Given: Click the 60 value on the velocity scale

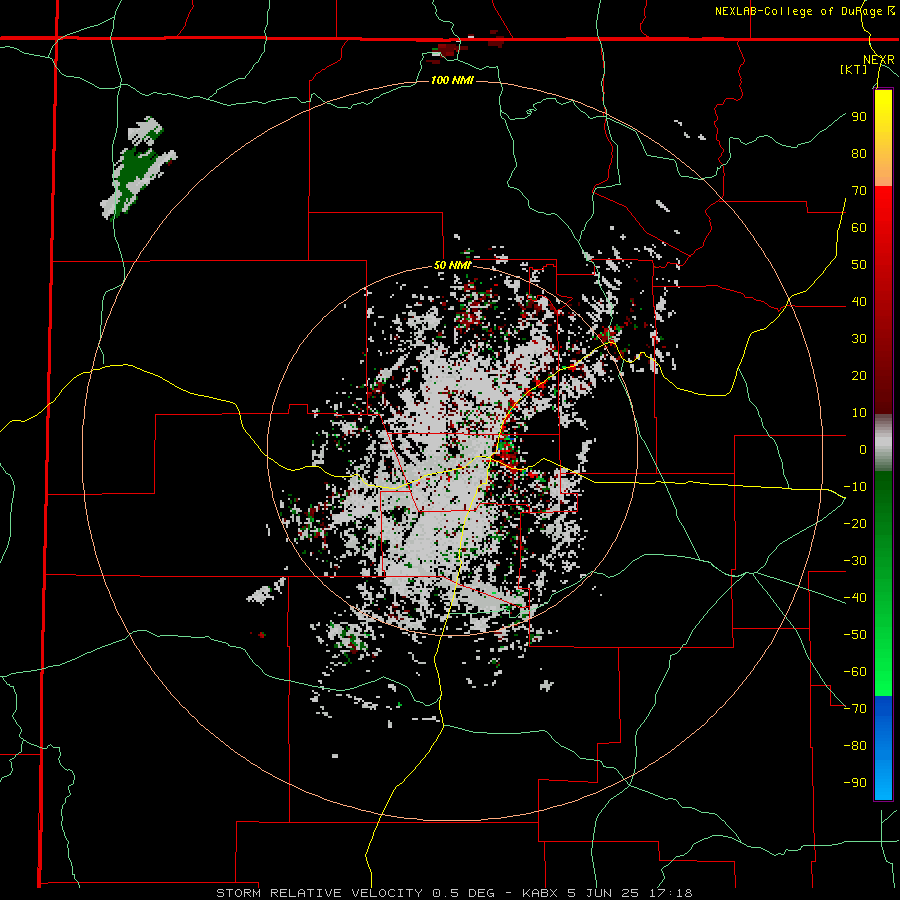Looking at the screenshot, I should click(859, 228).
